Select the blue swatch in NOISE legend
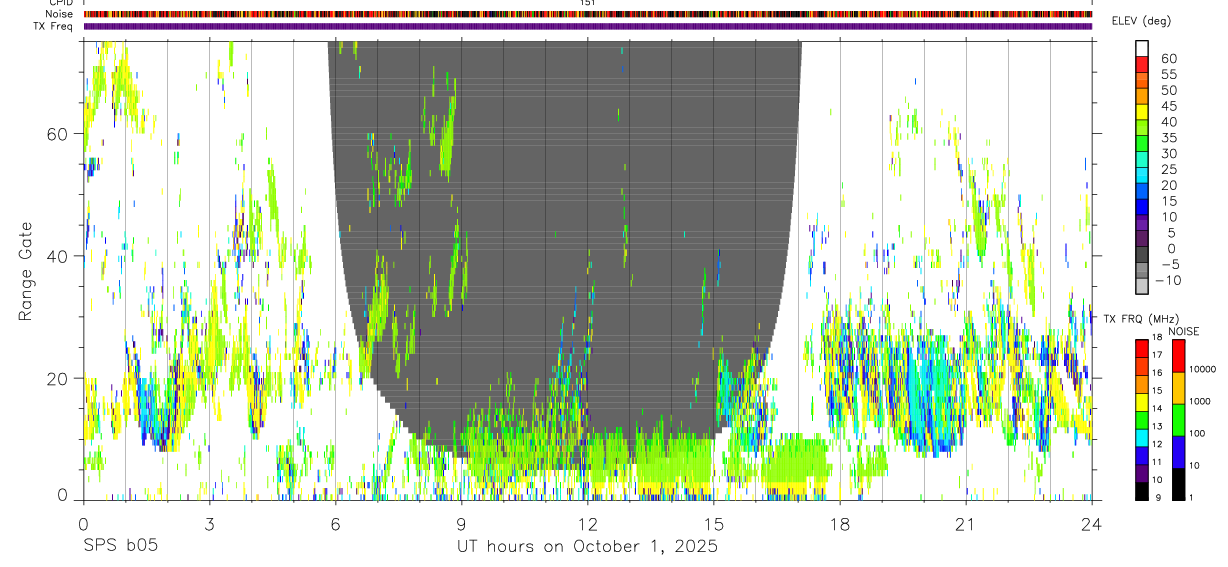The width and height of the screenshot is (1228, 567). click(x=1179, y=452)
